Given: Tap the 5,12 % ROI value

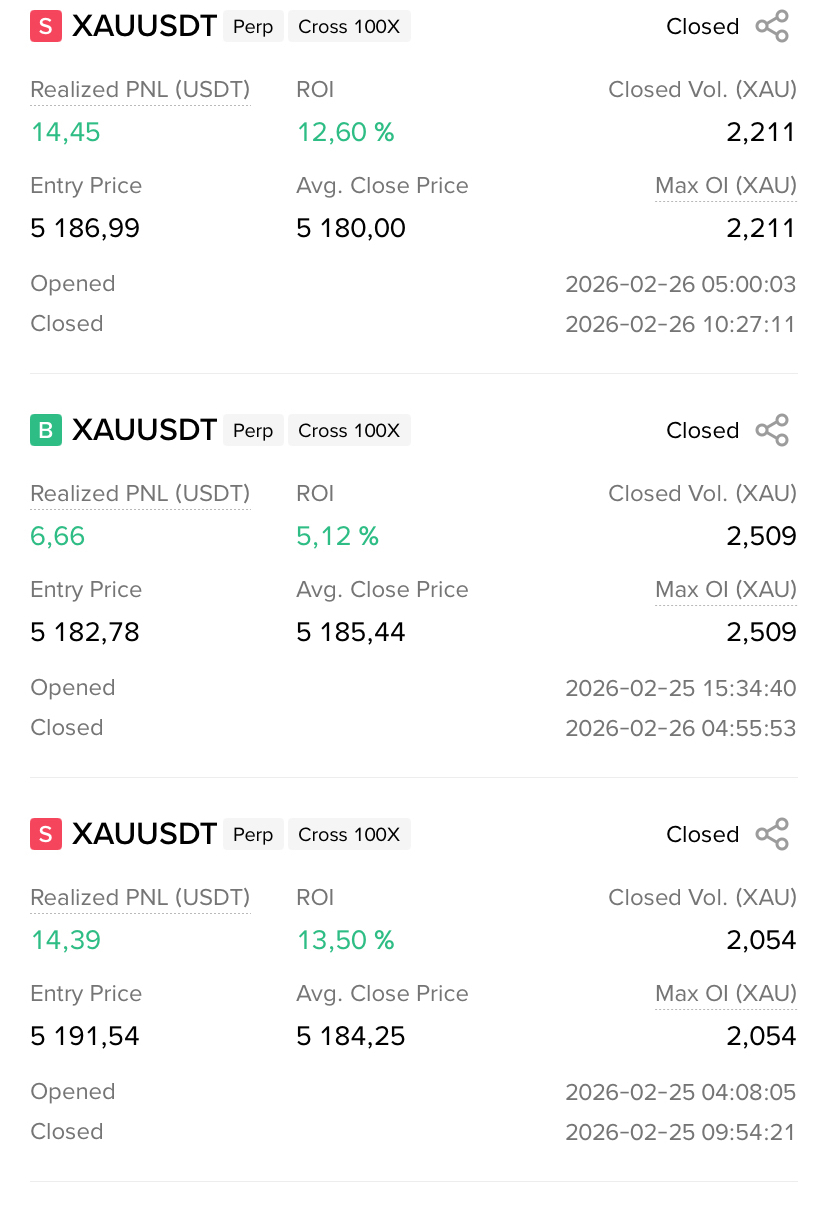Looking at the screenshot, I should coord(337,537).
